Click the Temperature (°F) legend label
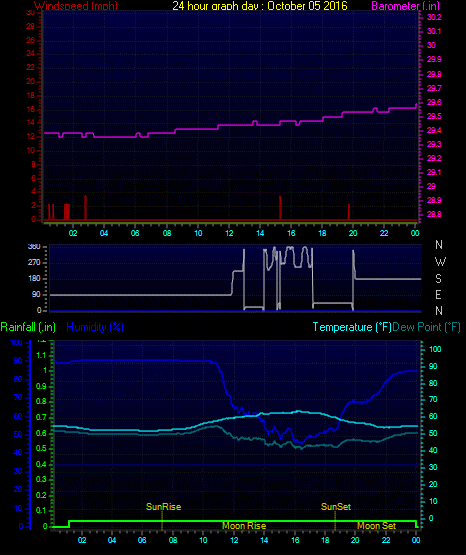This screenshot has height=555, width=466. 352,327
